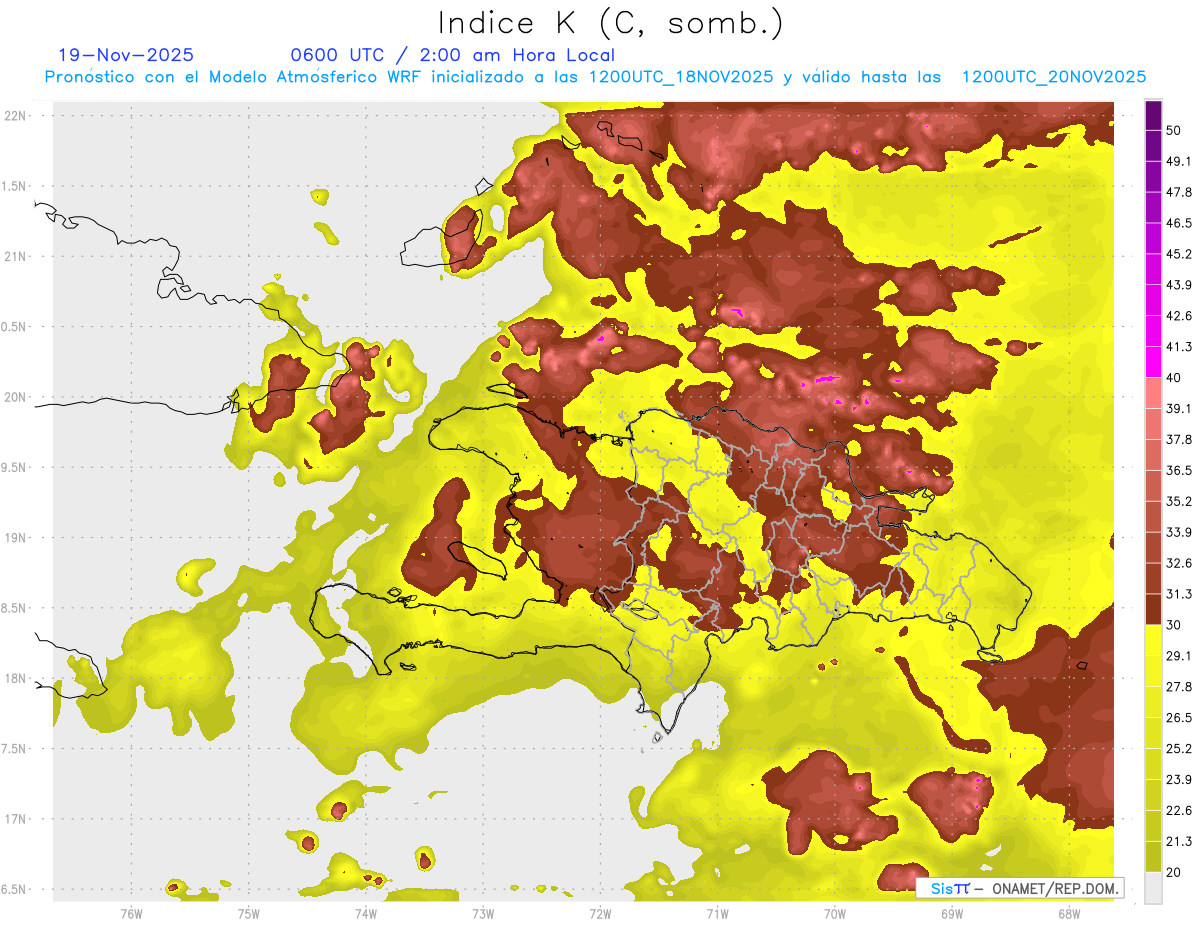Click the colorbar value 35.2
This screenshot has width=1200, height=927.
point(1179,501)
